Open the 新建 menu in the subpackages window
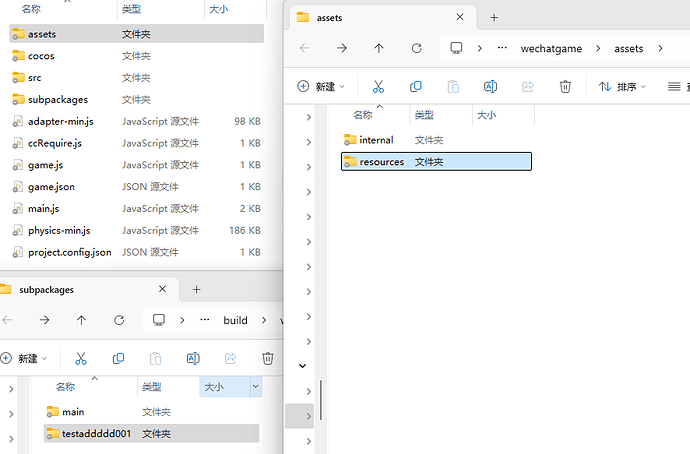The image size is (690, 454). coord(24,359)
